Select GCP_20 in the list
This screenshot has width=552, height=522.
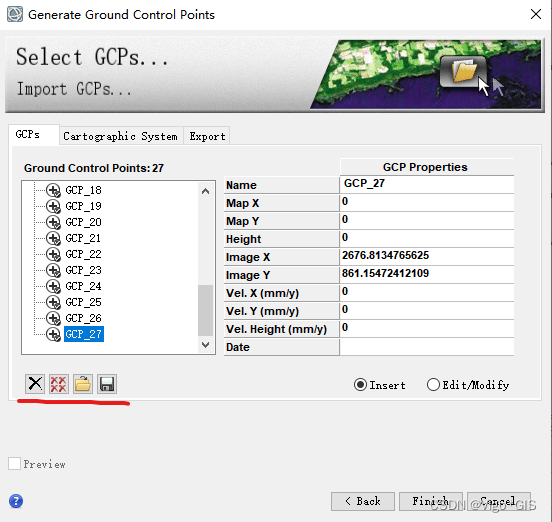click(x=83, y=222)
